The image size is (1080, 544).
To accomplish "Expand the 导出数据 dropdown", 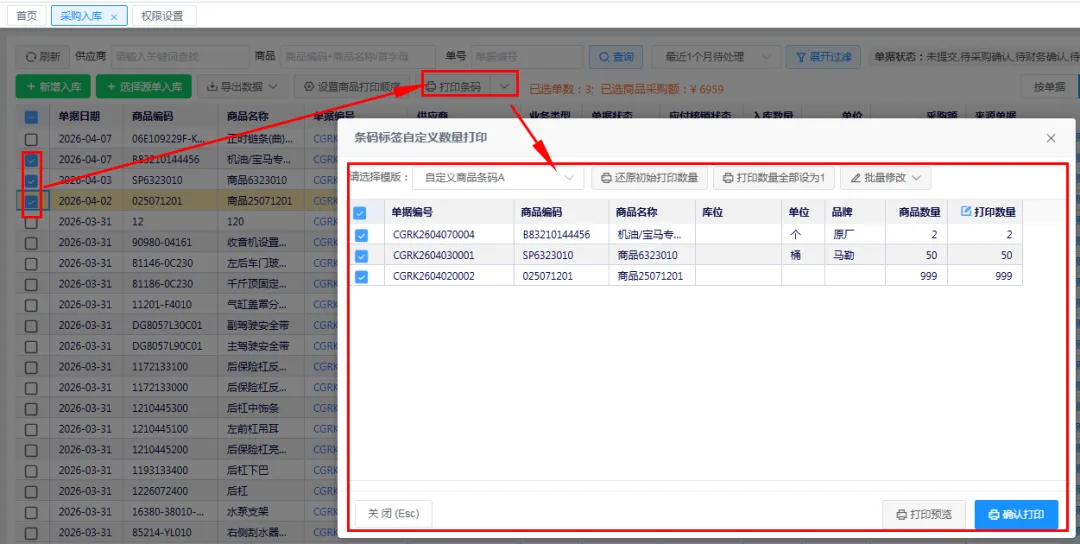I will [273, 87].
